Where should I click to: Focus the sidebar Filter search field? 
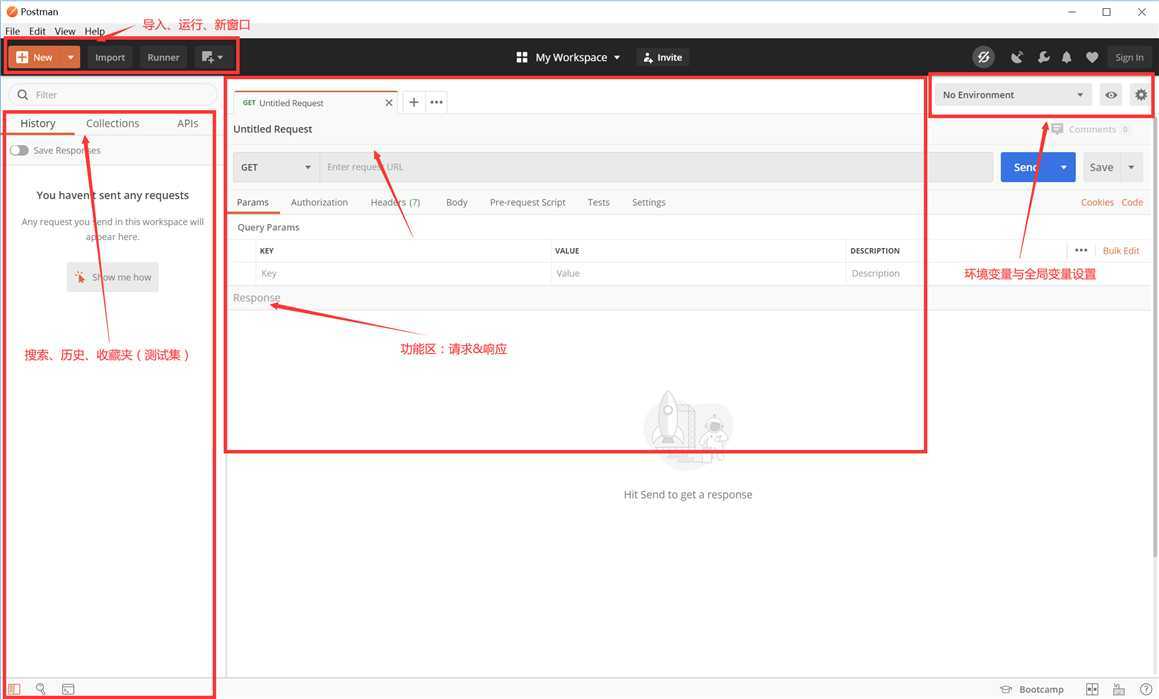pos(112,95)
